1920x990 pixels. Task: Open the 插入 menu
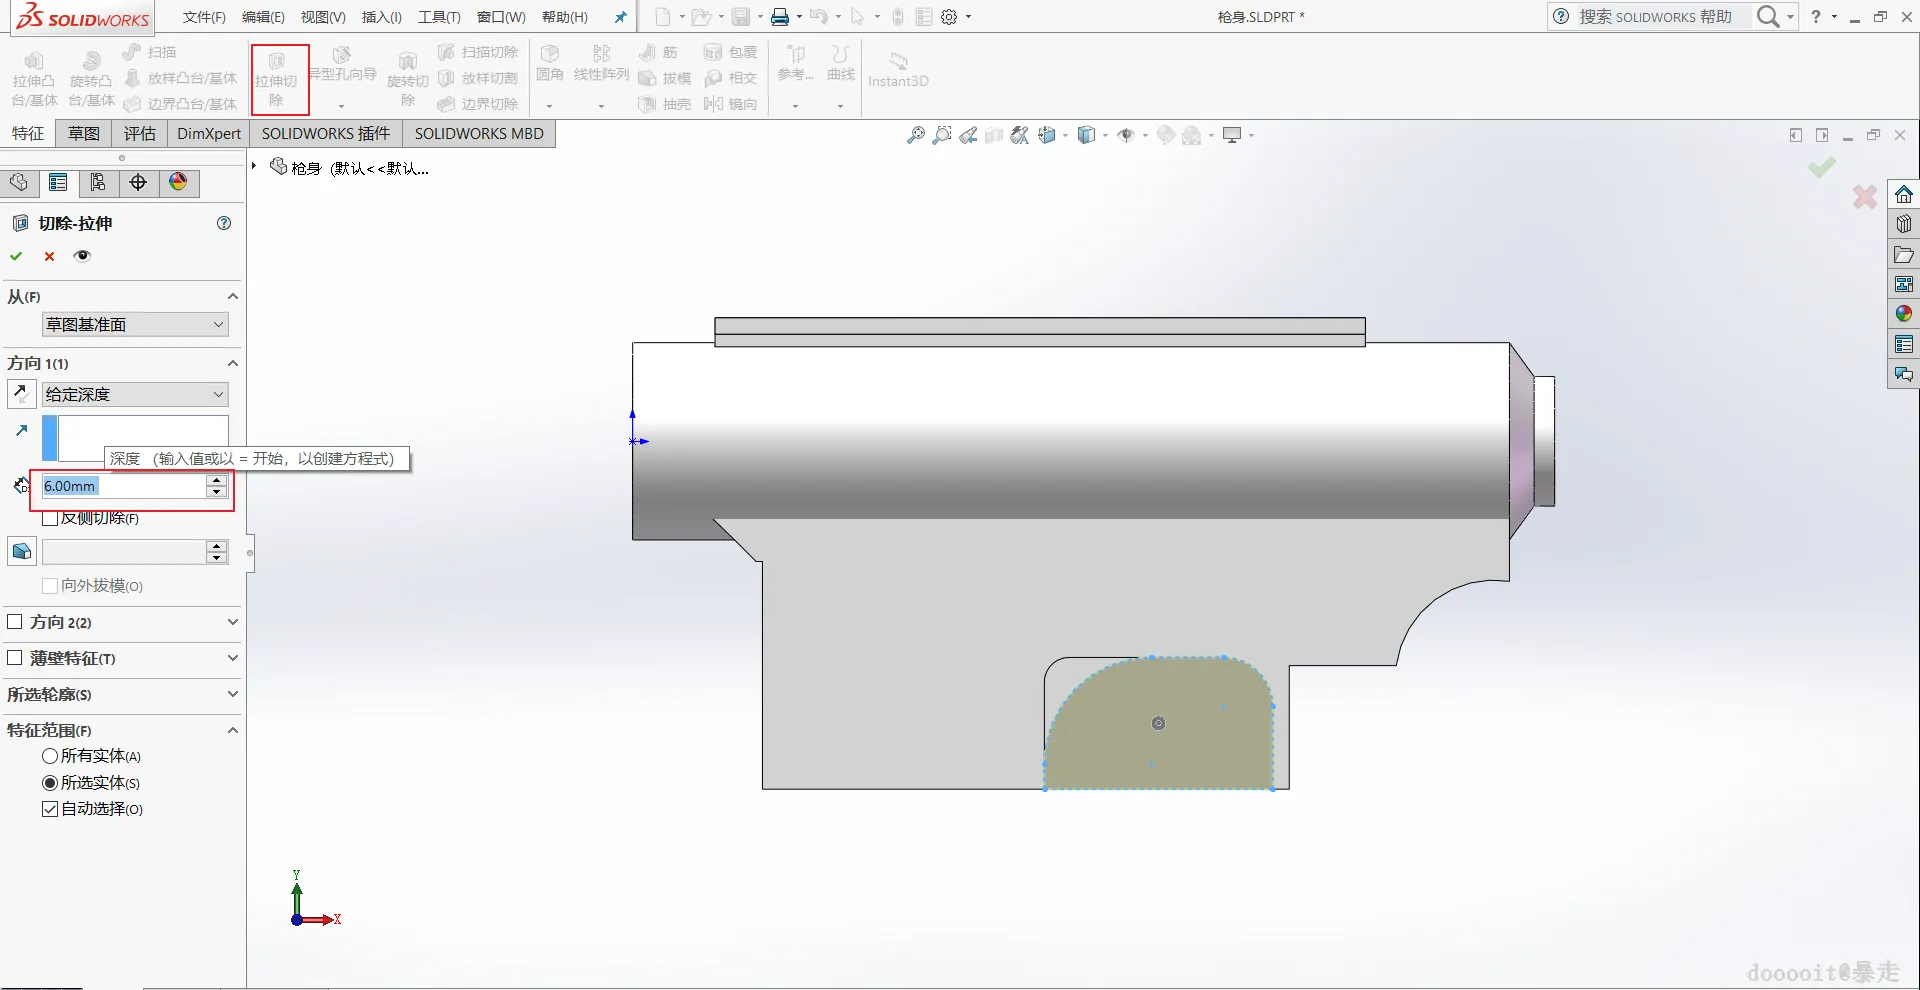(x=381, y=17)
